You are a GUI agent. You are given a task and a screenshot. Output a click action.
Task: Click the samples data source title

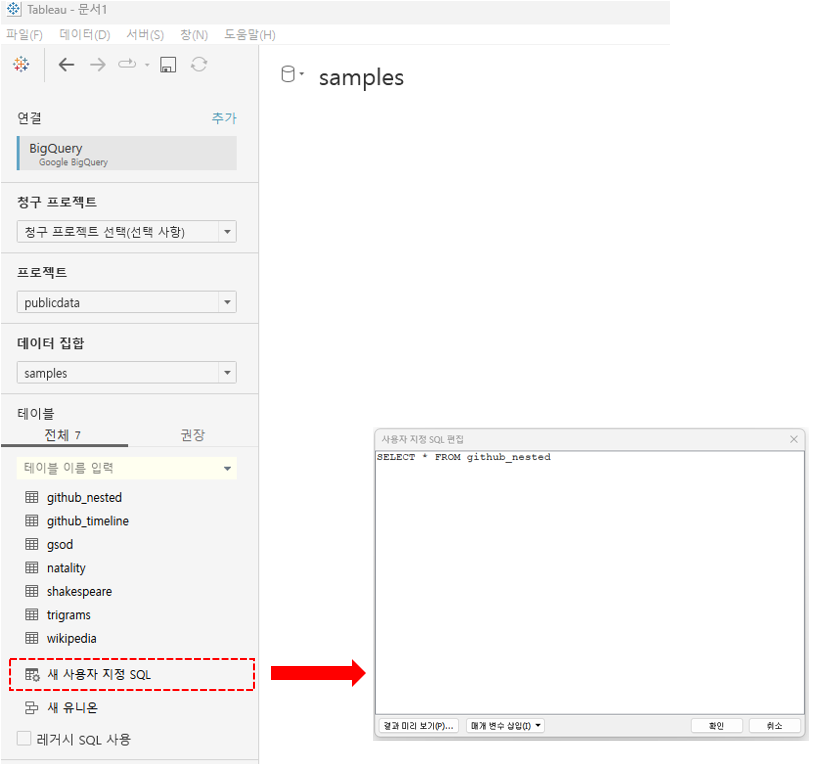coord(361,77)
